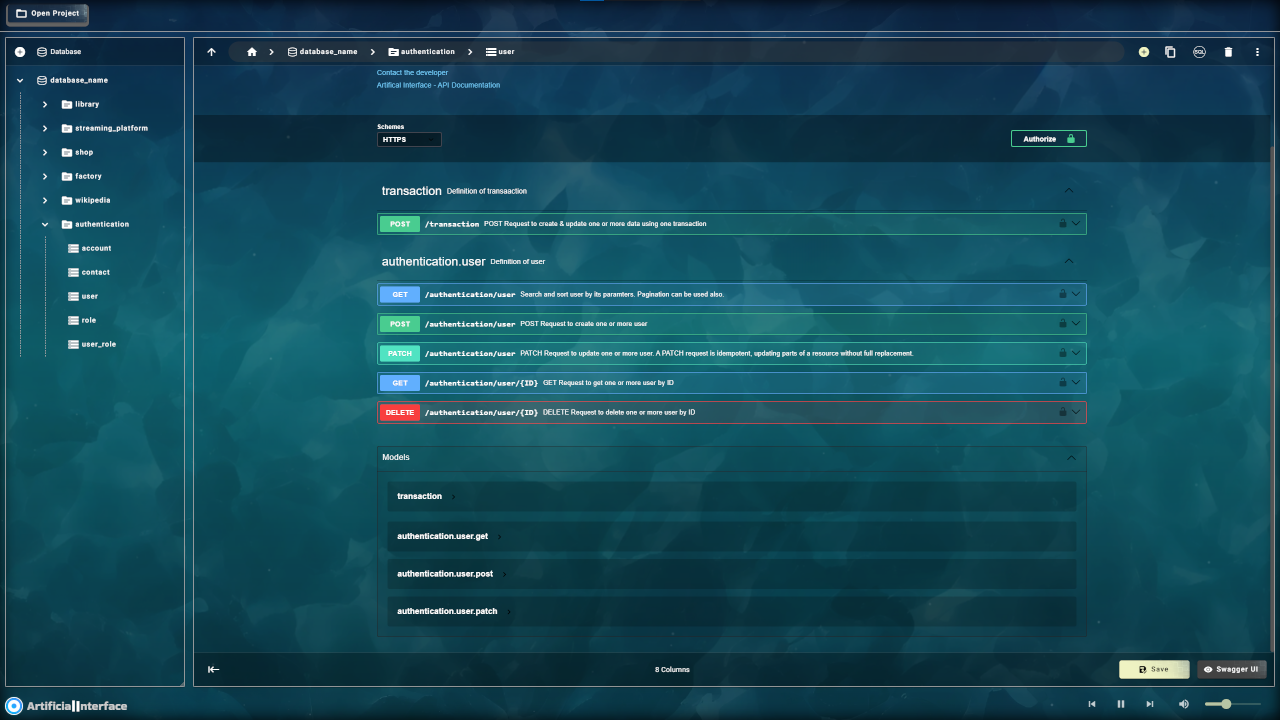Click the trash delete icon
The image size is (1280, 720).
tap(1228, 52)
